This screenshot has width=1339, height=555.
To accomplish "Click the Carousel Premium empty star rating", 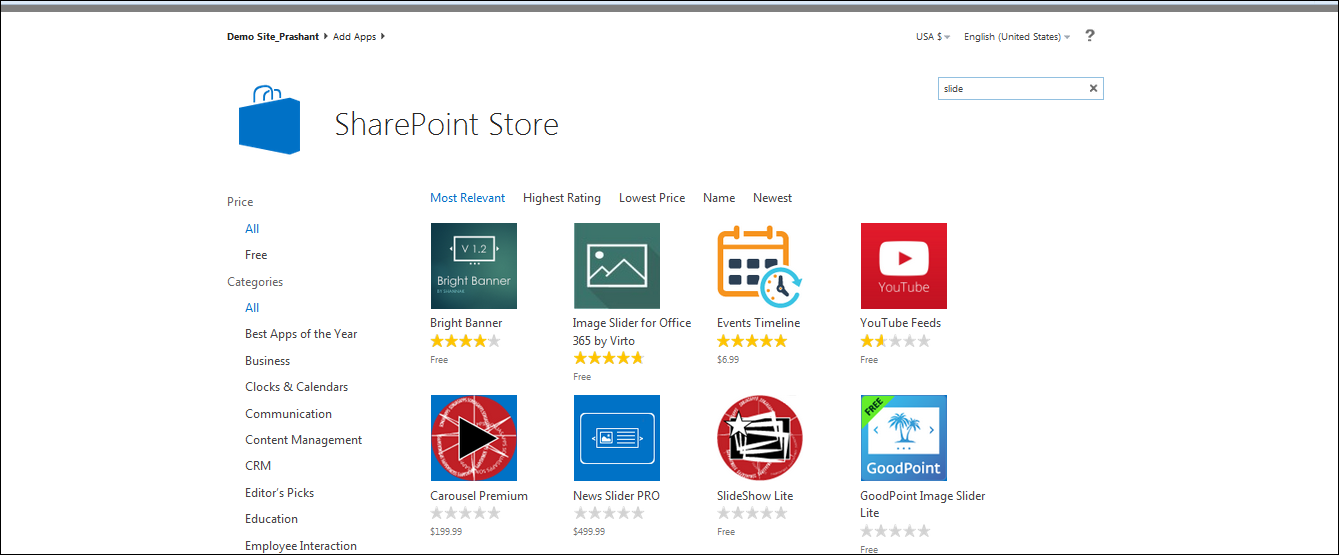I will [x=465, y=513].
